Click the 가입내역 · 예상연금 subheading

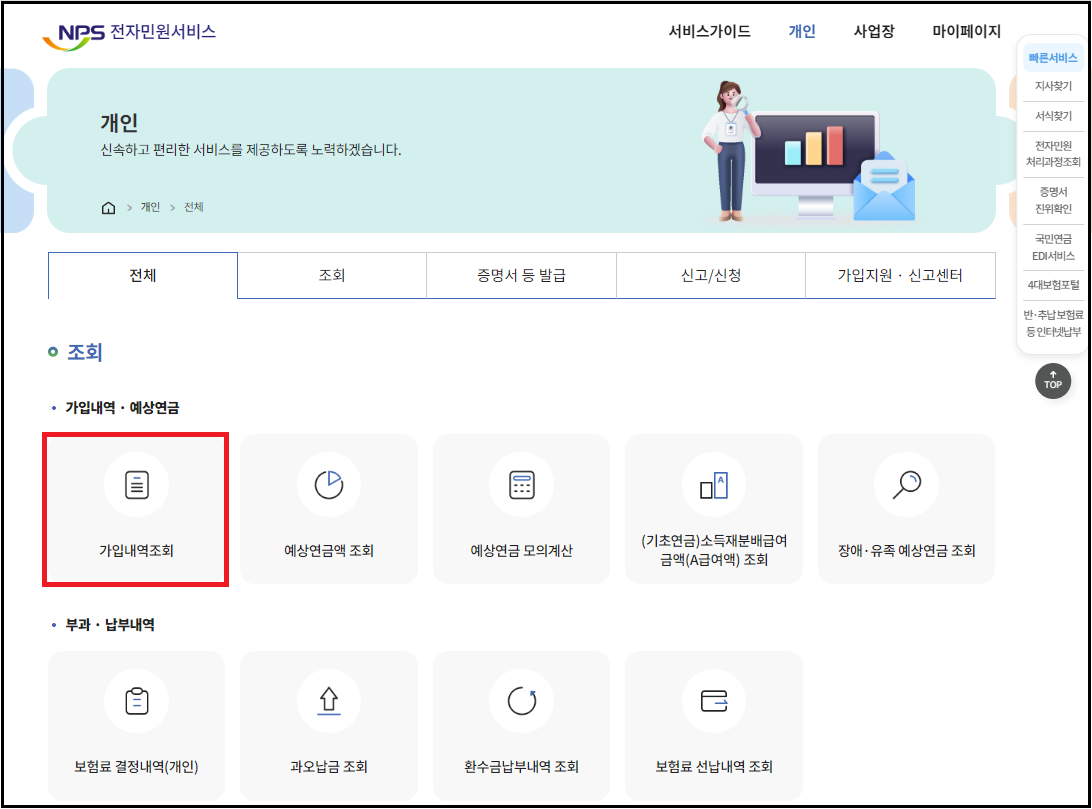click(122, 408)
